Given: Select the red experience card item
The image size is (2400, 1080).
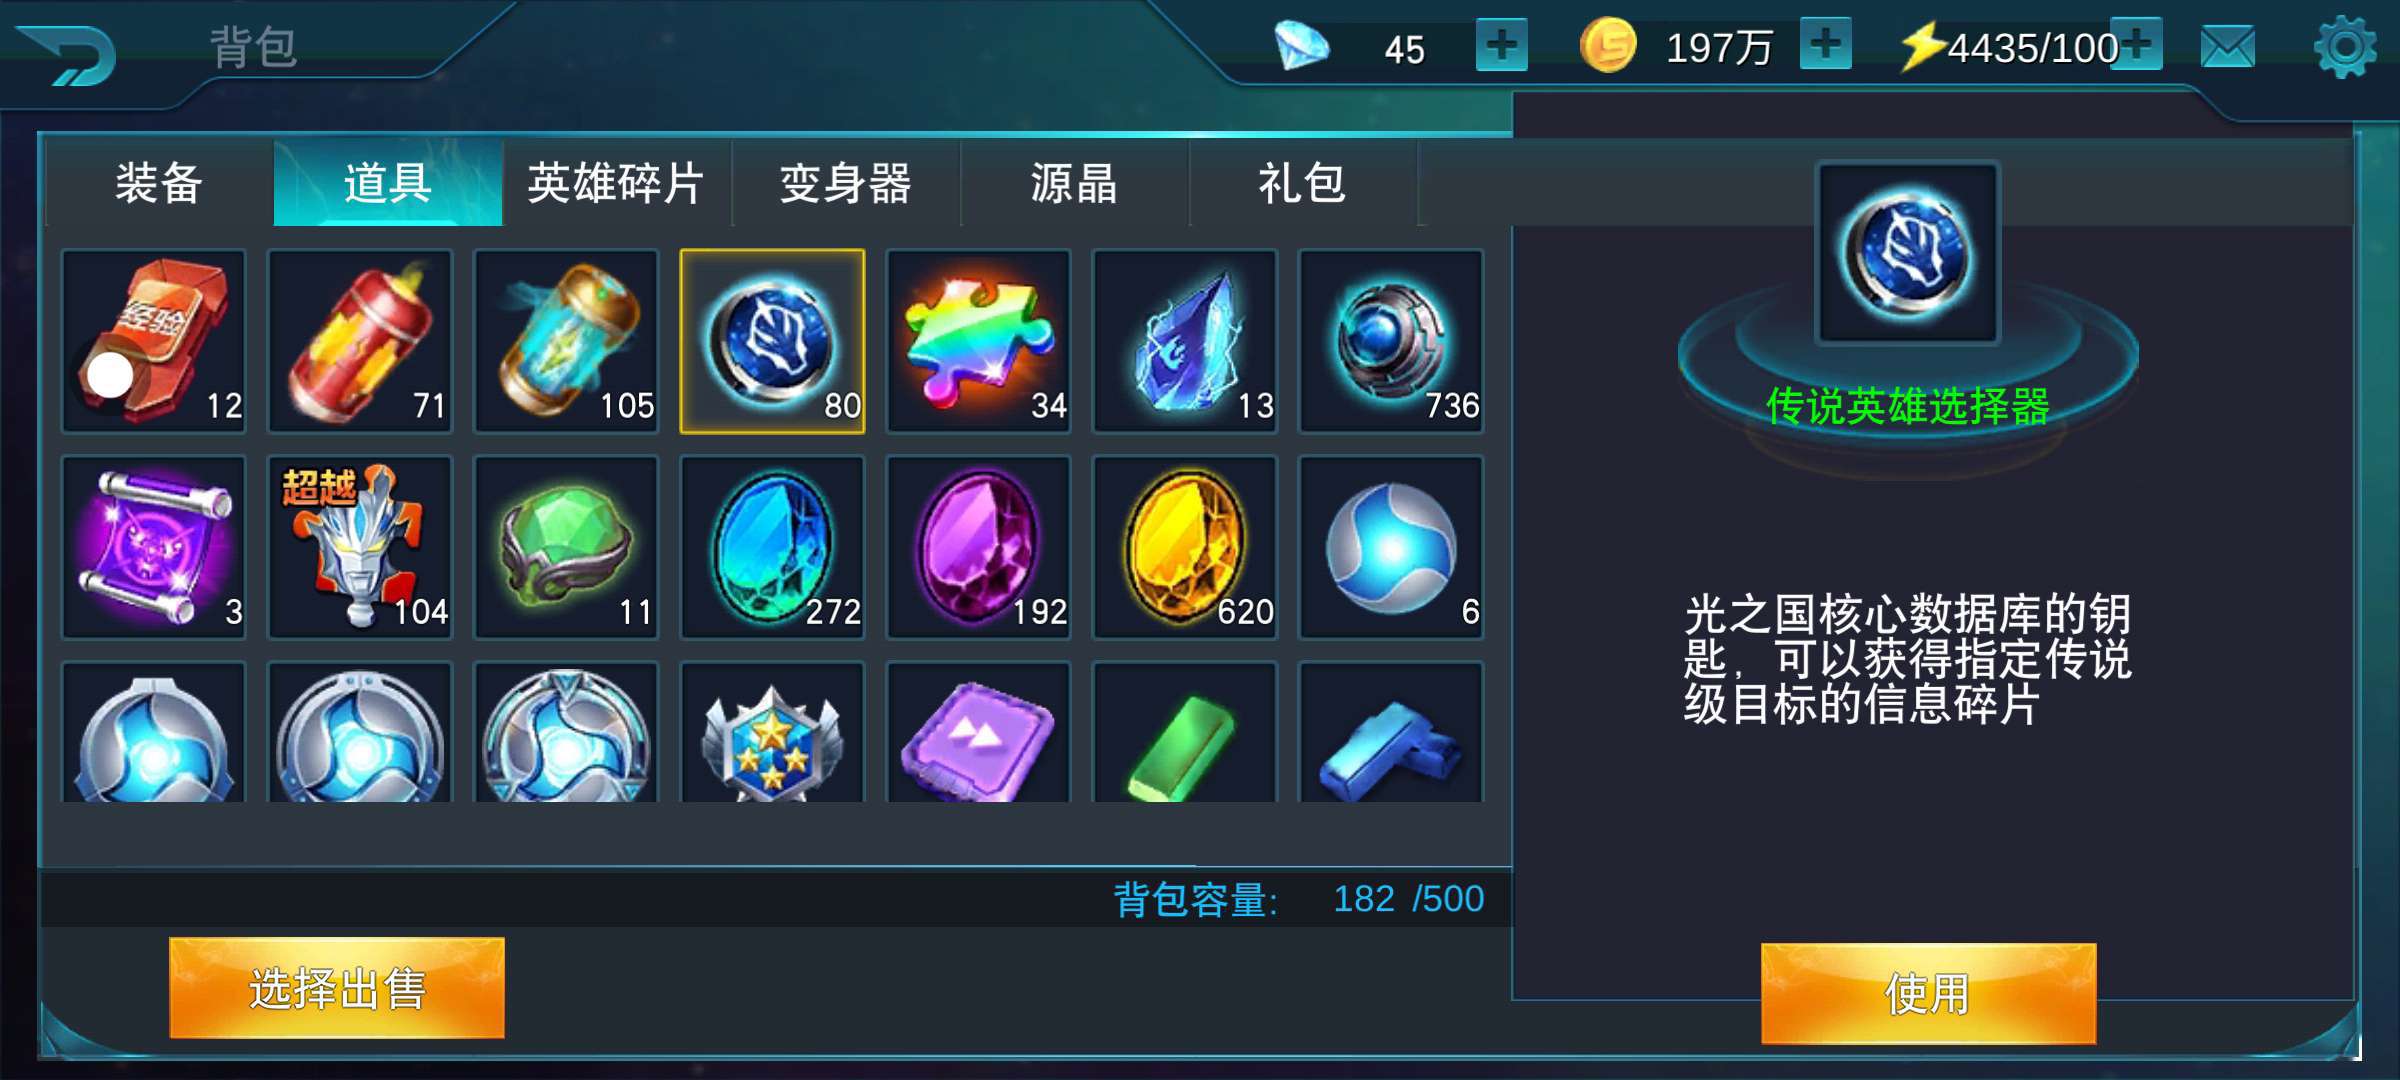Looking at the screenshot, I should pyautogui.click(x=153, y=341).
